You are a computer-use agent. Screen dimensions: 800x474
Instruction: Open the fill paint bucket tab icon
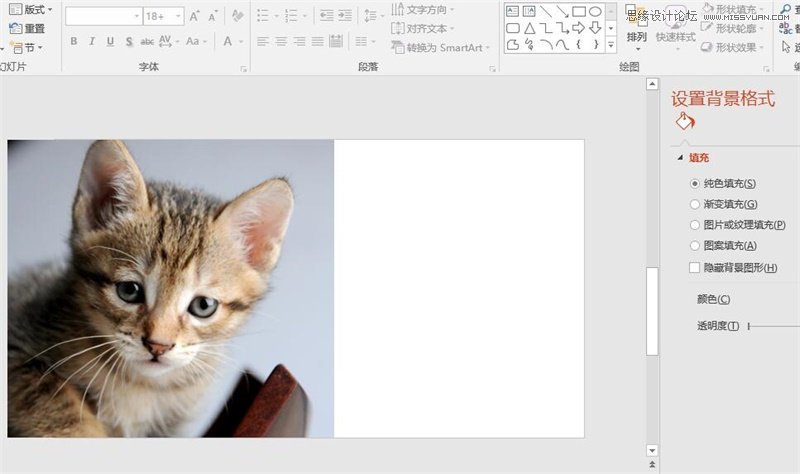[x=685, y=122]
